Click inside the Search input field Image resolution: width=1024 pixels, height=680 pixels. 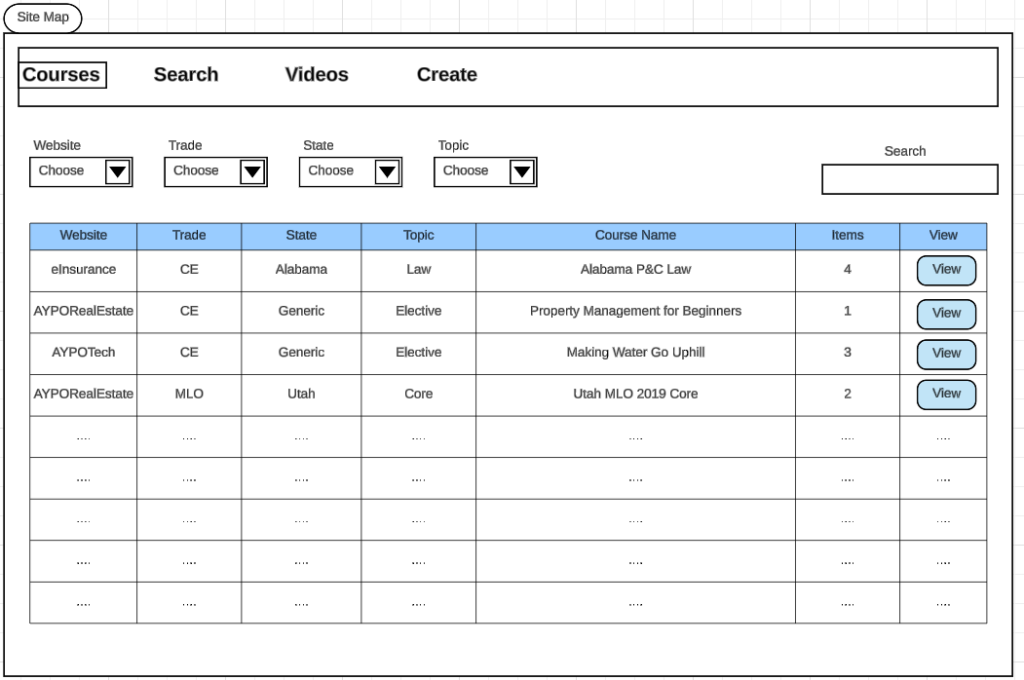click(x=909, y=180)
